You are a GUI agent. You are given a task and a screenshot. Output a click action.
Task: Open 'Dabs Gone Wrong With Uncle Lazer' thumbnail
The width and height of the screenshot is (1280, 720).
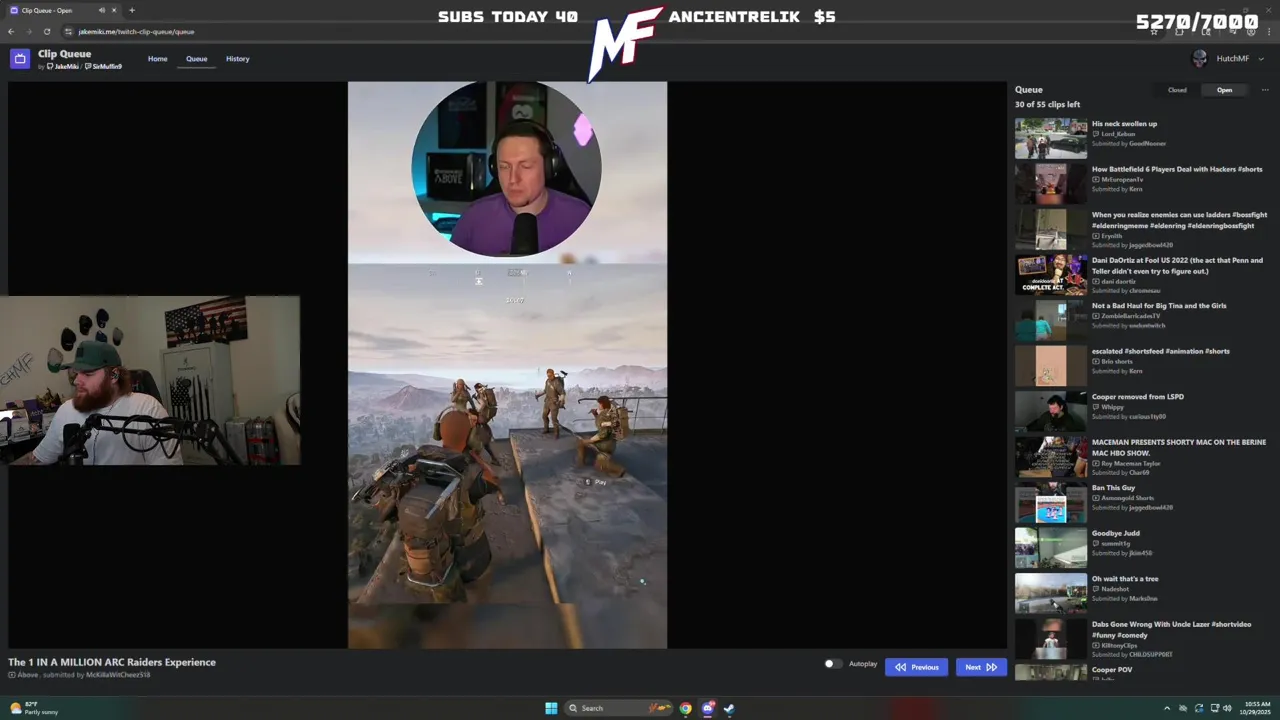tap(1051, 639)
